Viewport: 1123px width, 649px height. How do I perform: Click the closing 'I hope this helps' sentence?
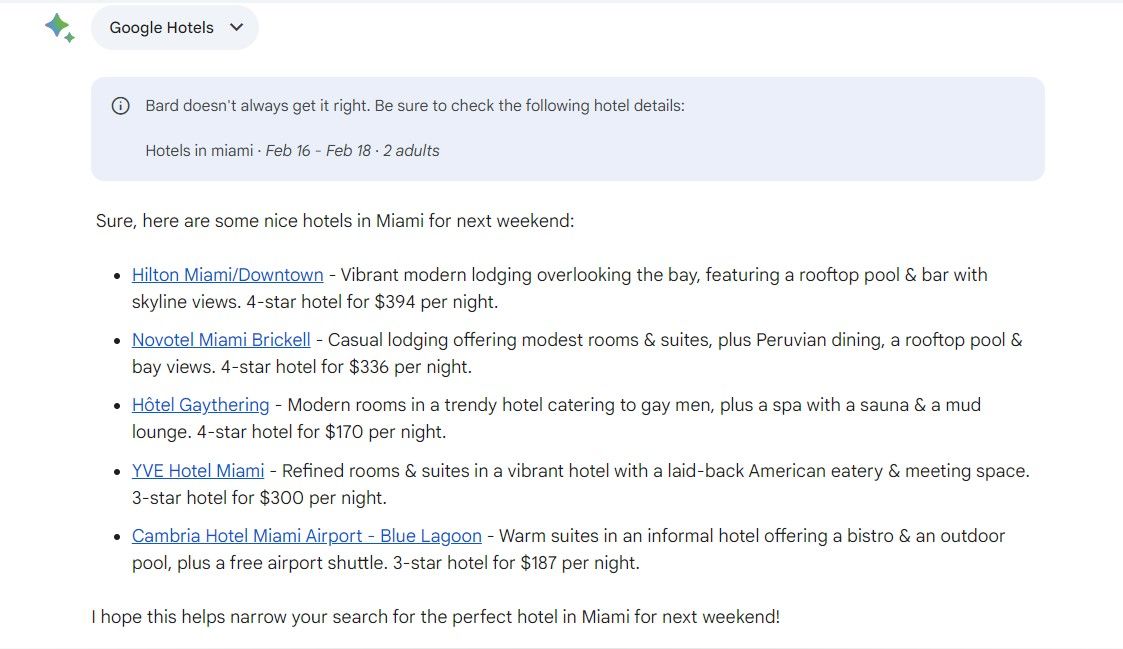pos(435,617)
